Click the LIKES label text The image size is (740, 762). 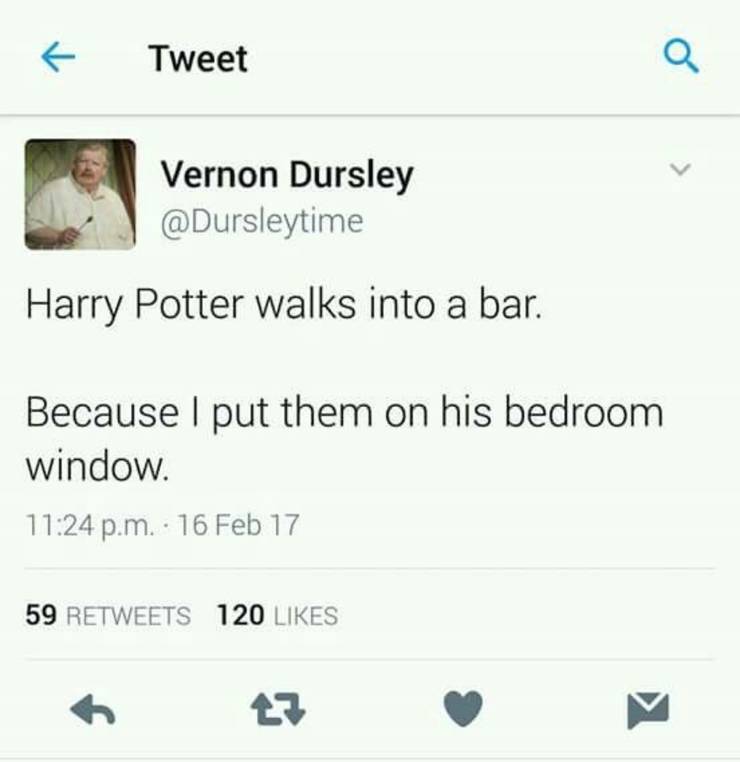point(306,616)
